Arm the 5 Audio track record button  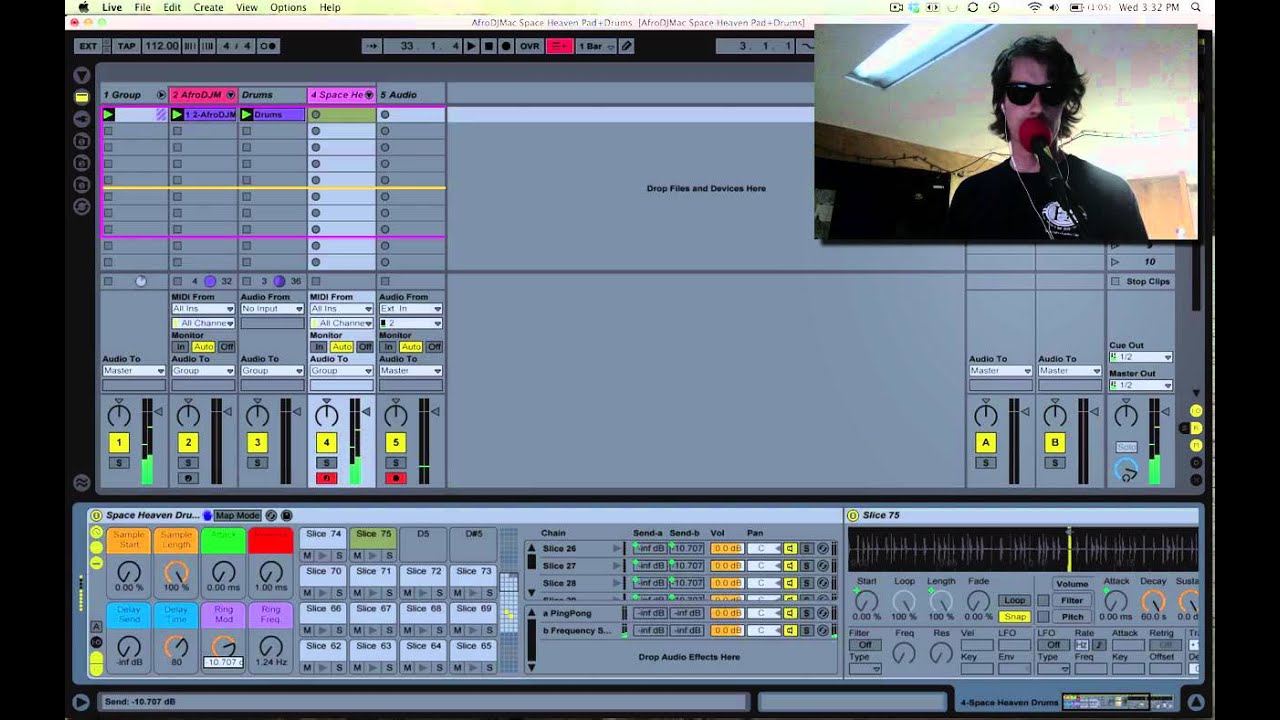(395, 478)
